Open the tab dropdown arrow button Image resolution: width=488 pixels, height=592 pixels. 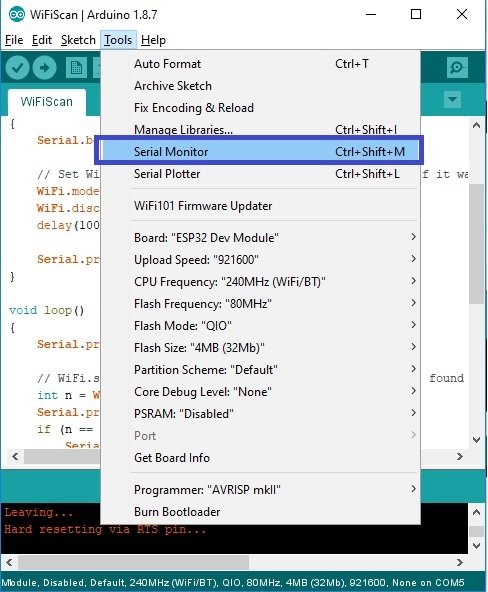tap(452, 100)
